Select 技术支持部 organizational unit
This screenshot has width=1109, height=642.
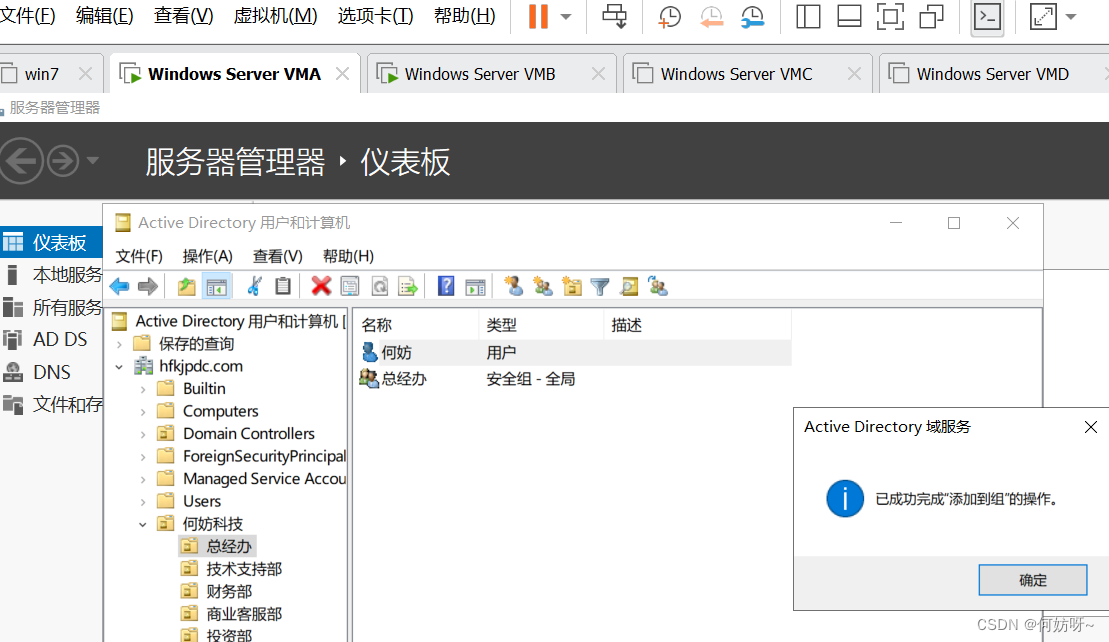244,569
